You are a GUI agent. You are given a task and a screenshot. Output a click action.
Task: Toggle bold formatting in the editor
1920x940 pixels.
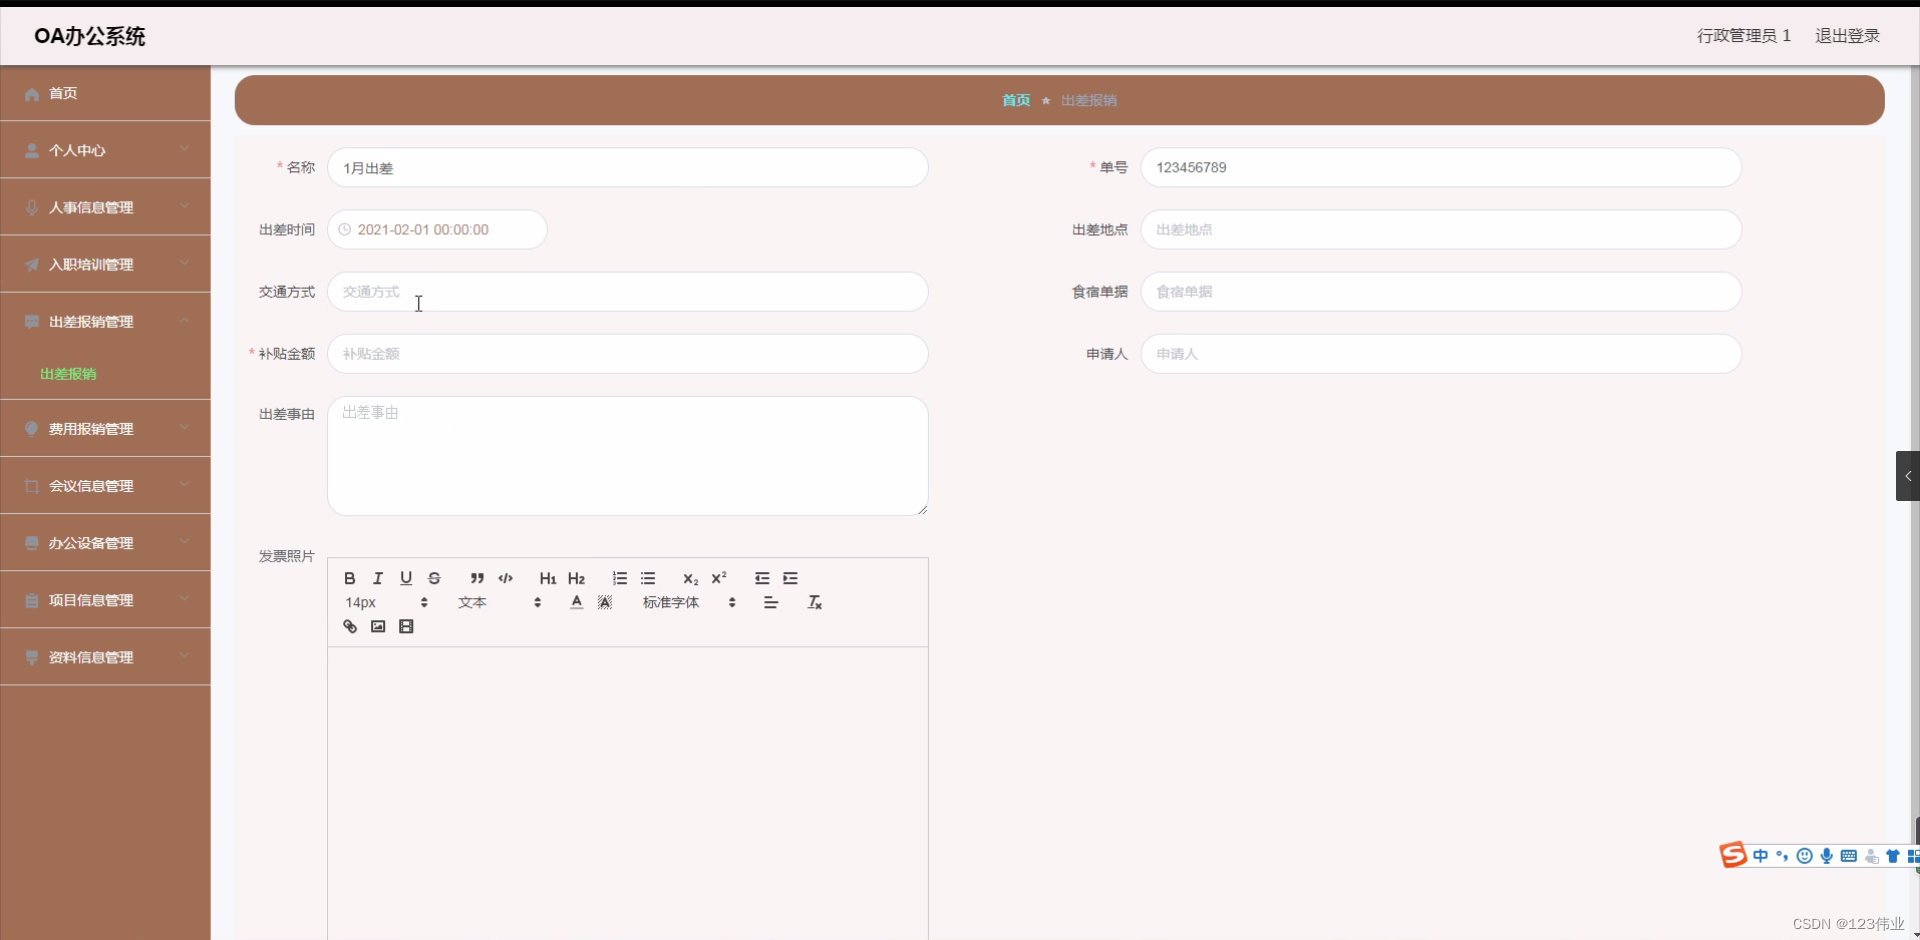[x=349, y=578]
